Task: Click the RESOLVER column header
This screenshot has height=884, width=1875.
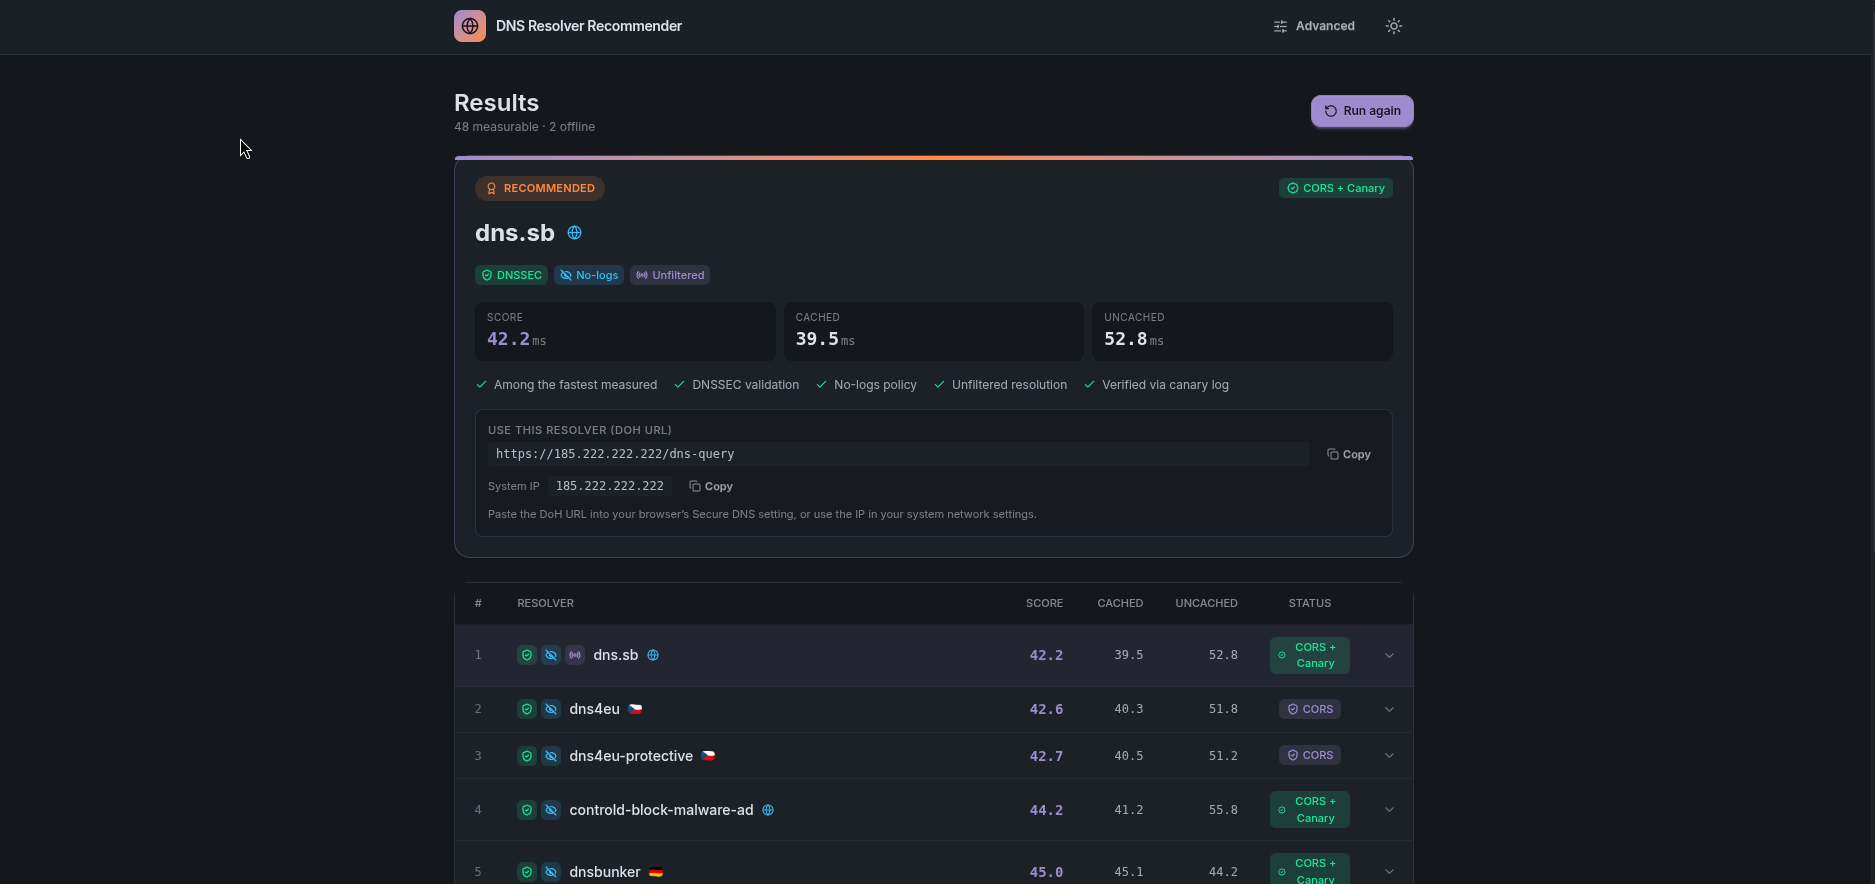Action: click(x=545, y=603)
